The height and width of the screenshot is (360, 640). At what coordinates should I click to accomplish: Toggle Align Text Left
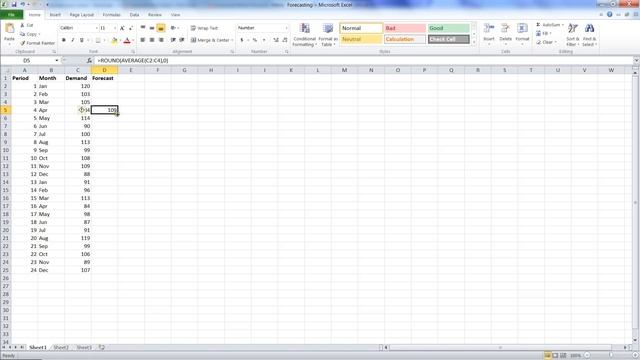(143, 40)
